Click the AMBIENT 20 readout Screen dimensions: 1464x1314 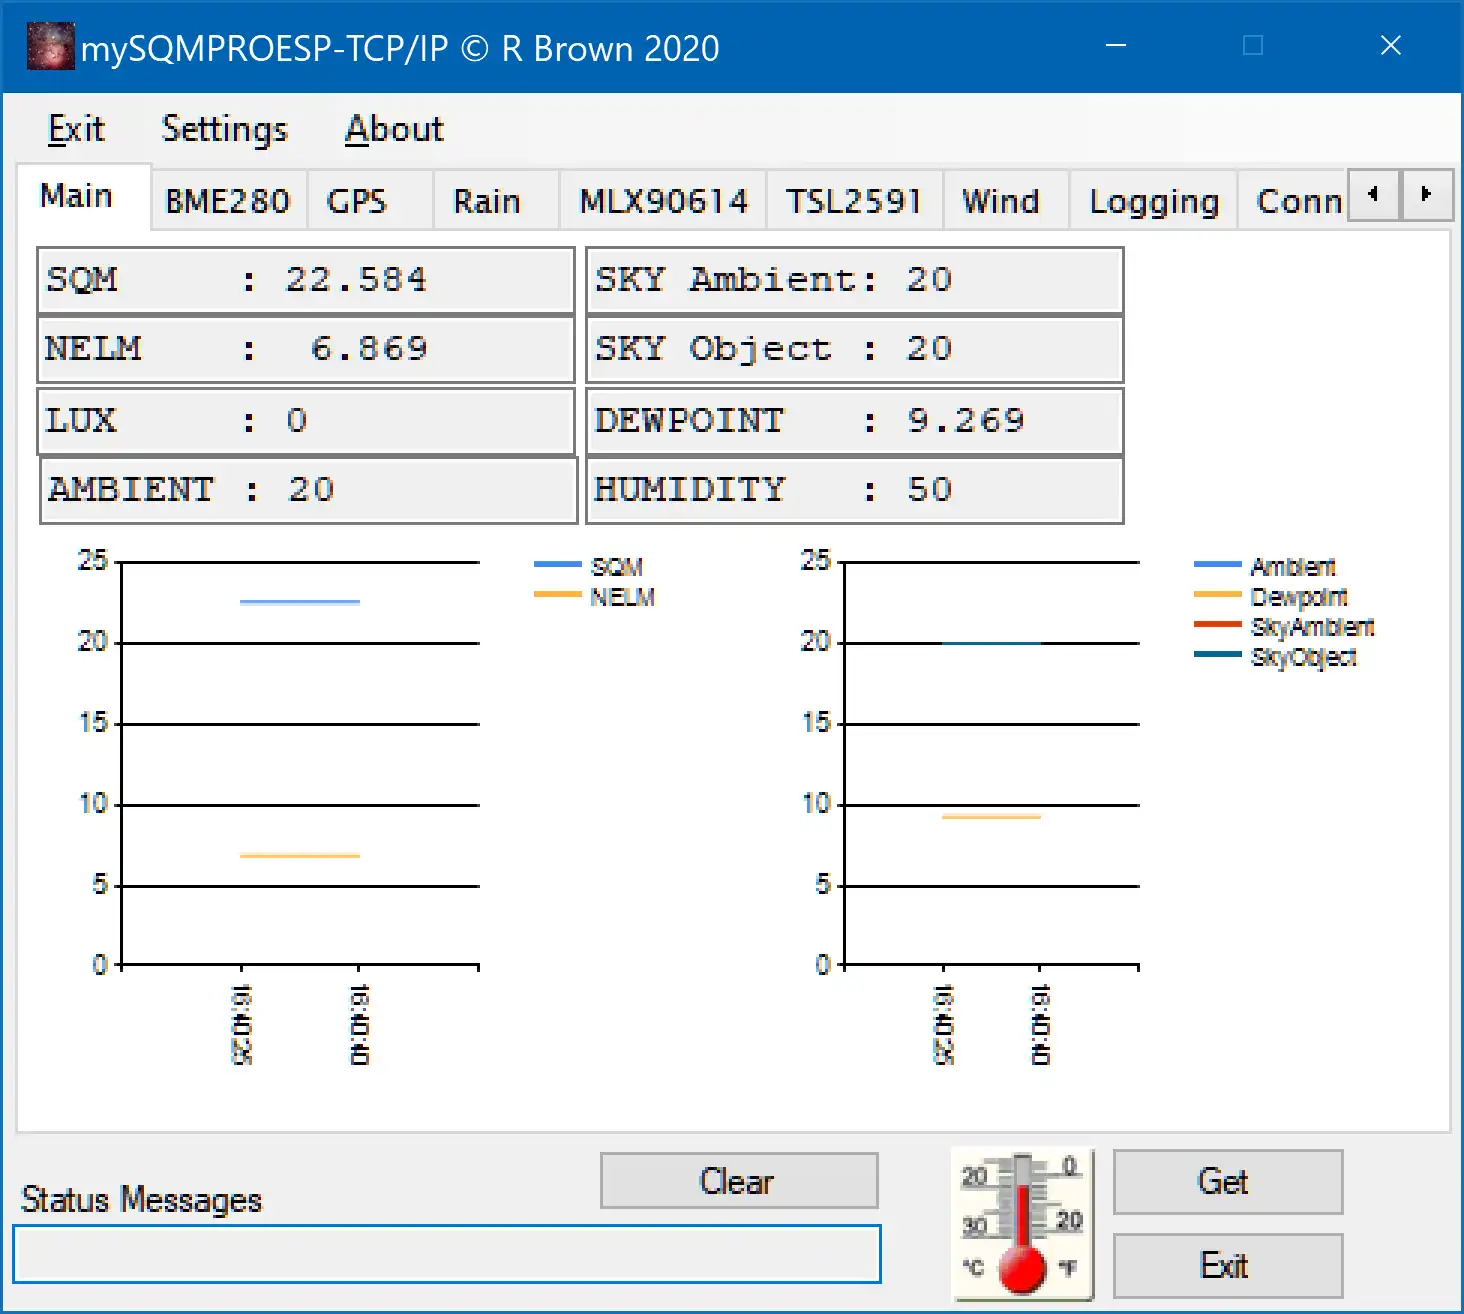click(x=309, y=490)
